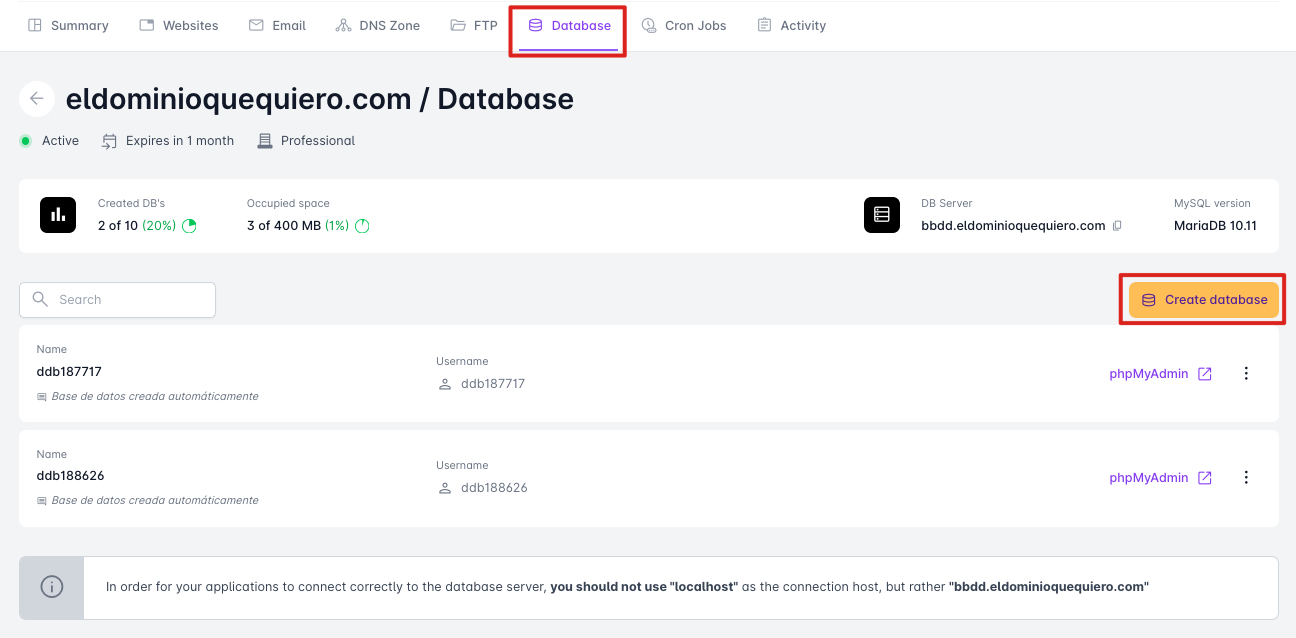Click the bar chart statistics icon
The image size is (1296, 638).
pos(57,214)
